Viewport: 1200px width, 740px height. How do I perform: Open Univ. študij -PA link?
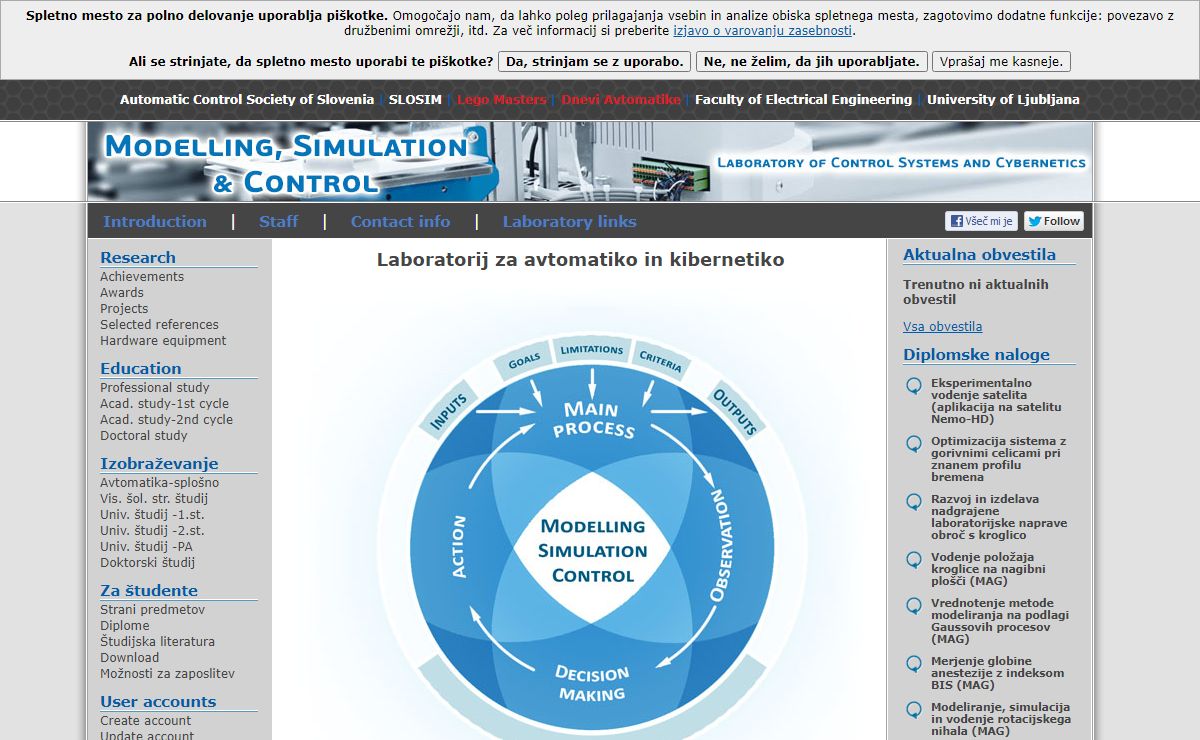pyautogui.click(x=146, y=546)
